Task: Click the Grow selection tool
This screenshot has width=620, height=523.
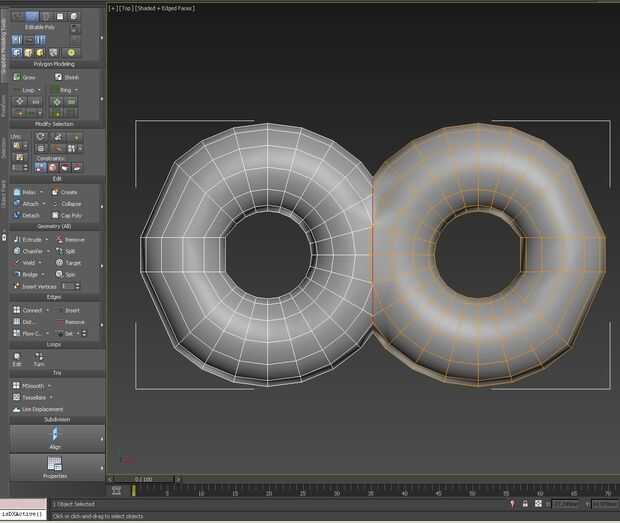Action: [x=27, y=77]
